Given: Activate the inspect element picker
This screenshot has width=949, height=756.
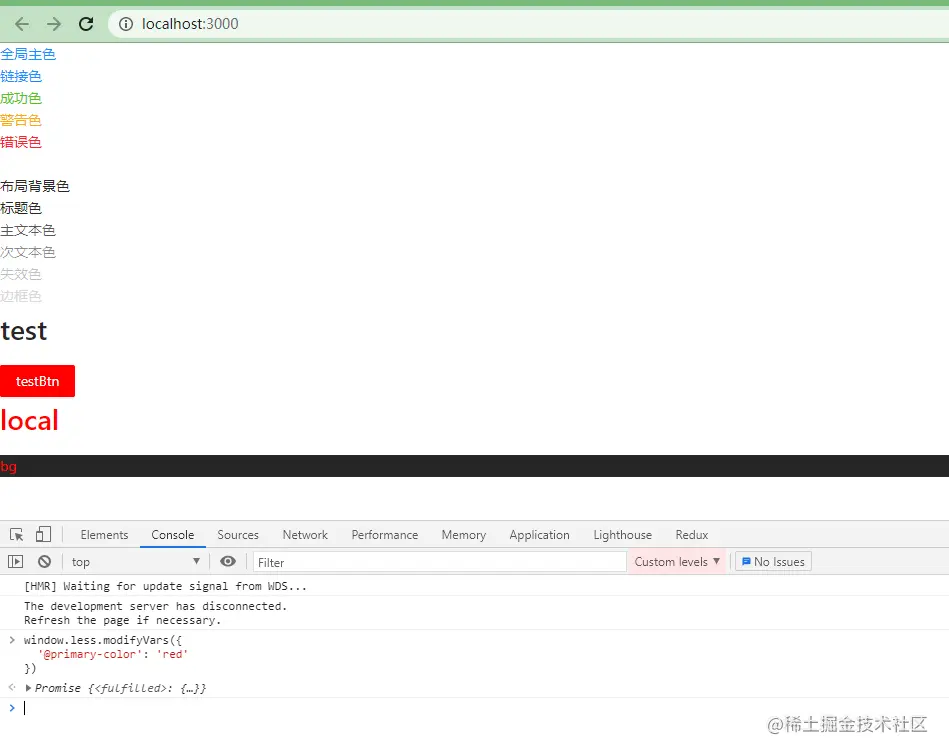Looking at the screenshot, I should 16,534.
